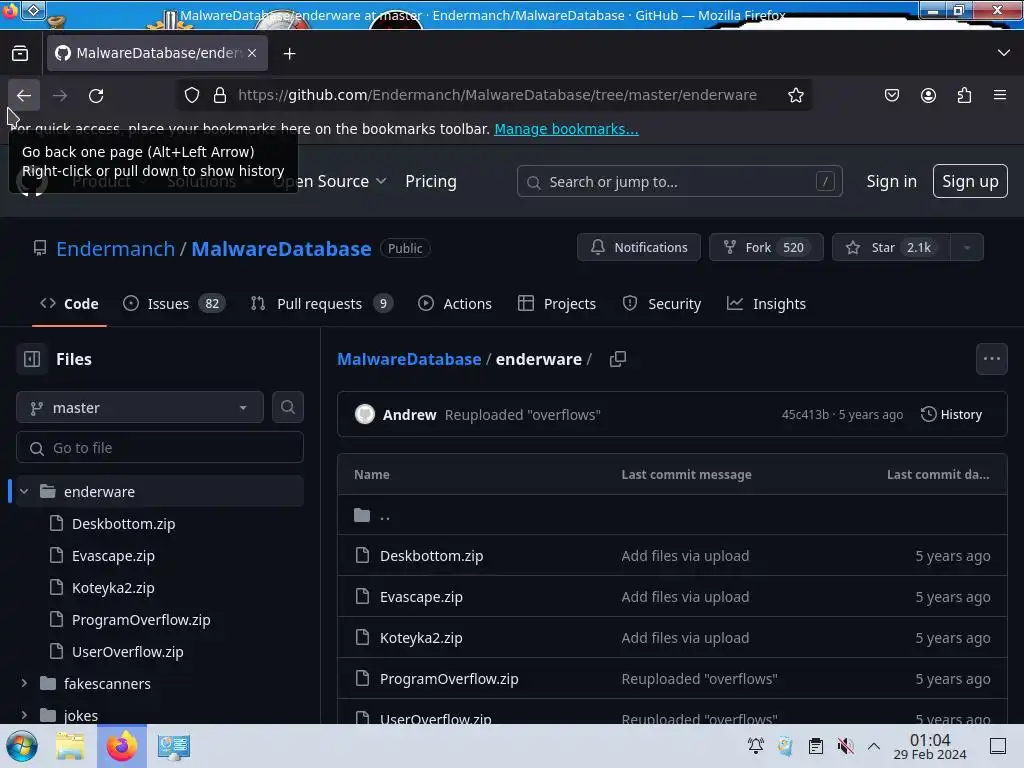Open Save to Pocket icon
Image resolution: width=1024 pixels, height=768 pixels.
pos(891,95)
